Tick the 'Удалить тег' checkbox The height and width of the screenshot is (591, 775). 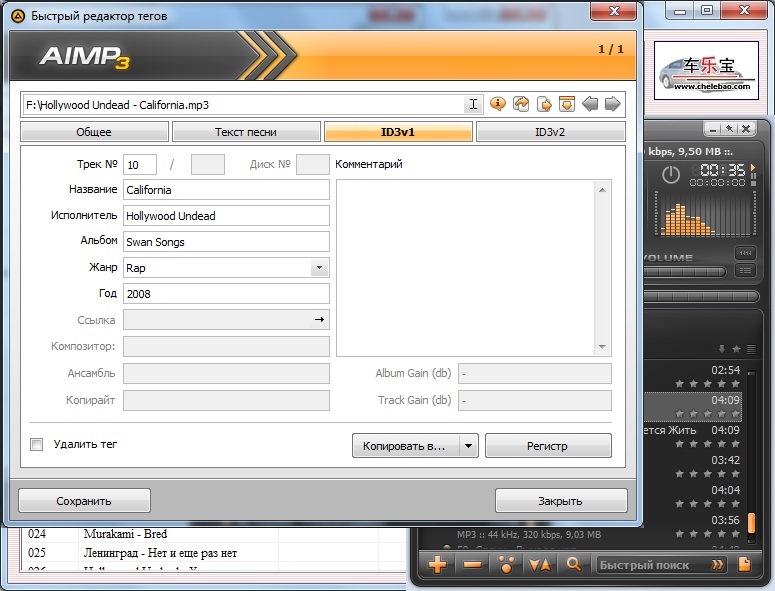(37, 444)
